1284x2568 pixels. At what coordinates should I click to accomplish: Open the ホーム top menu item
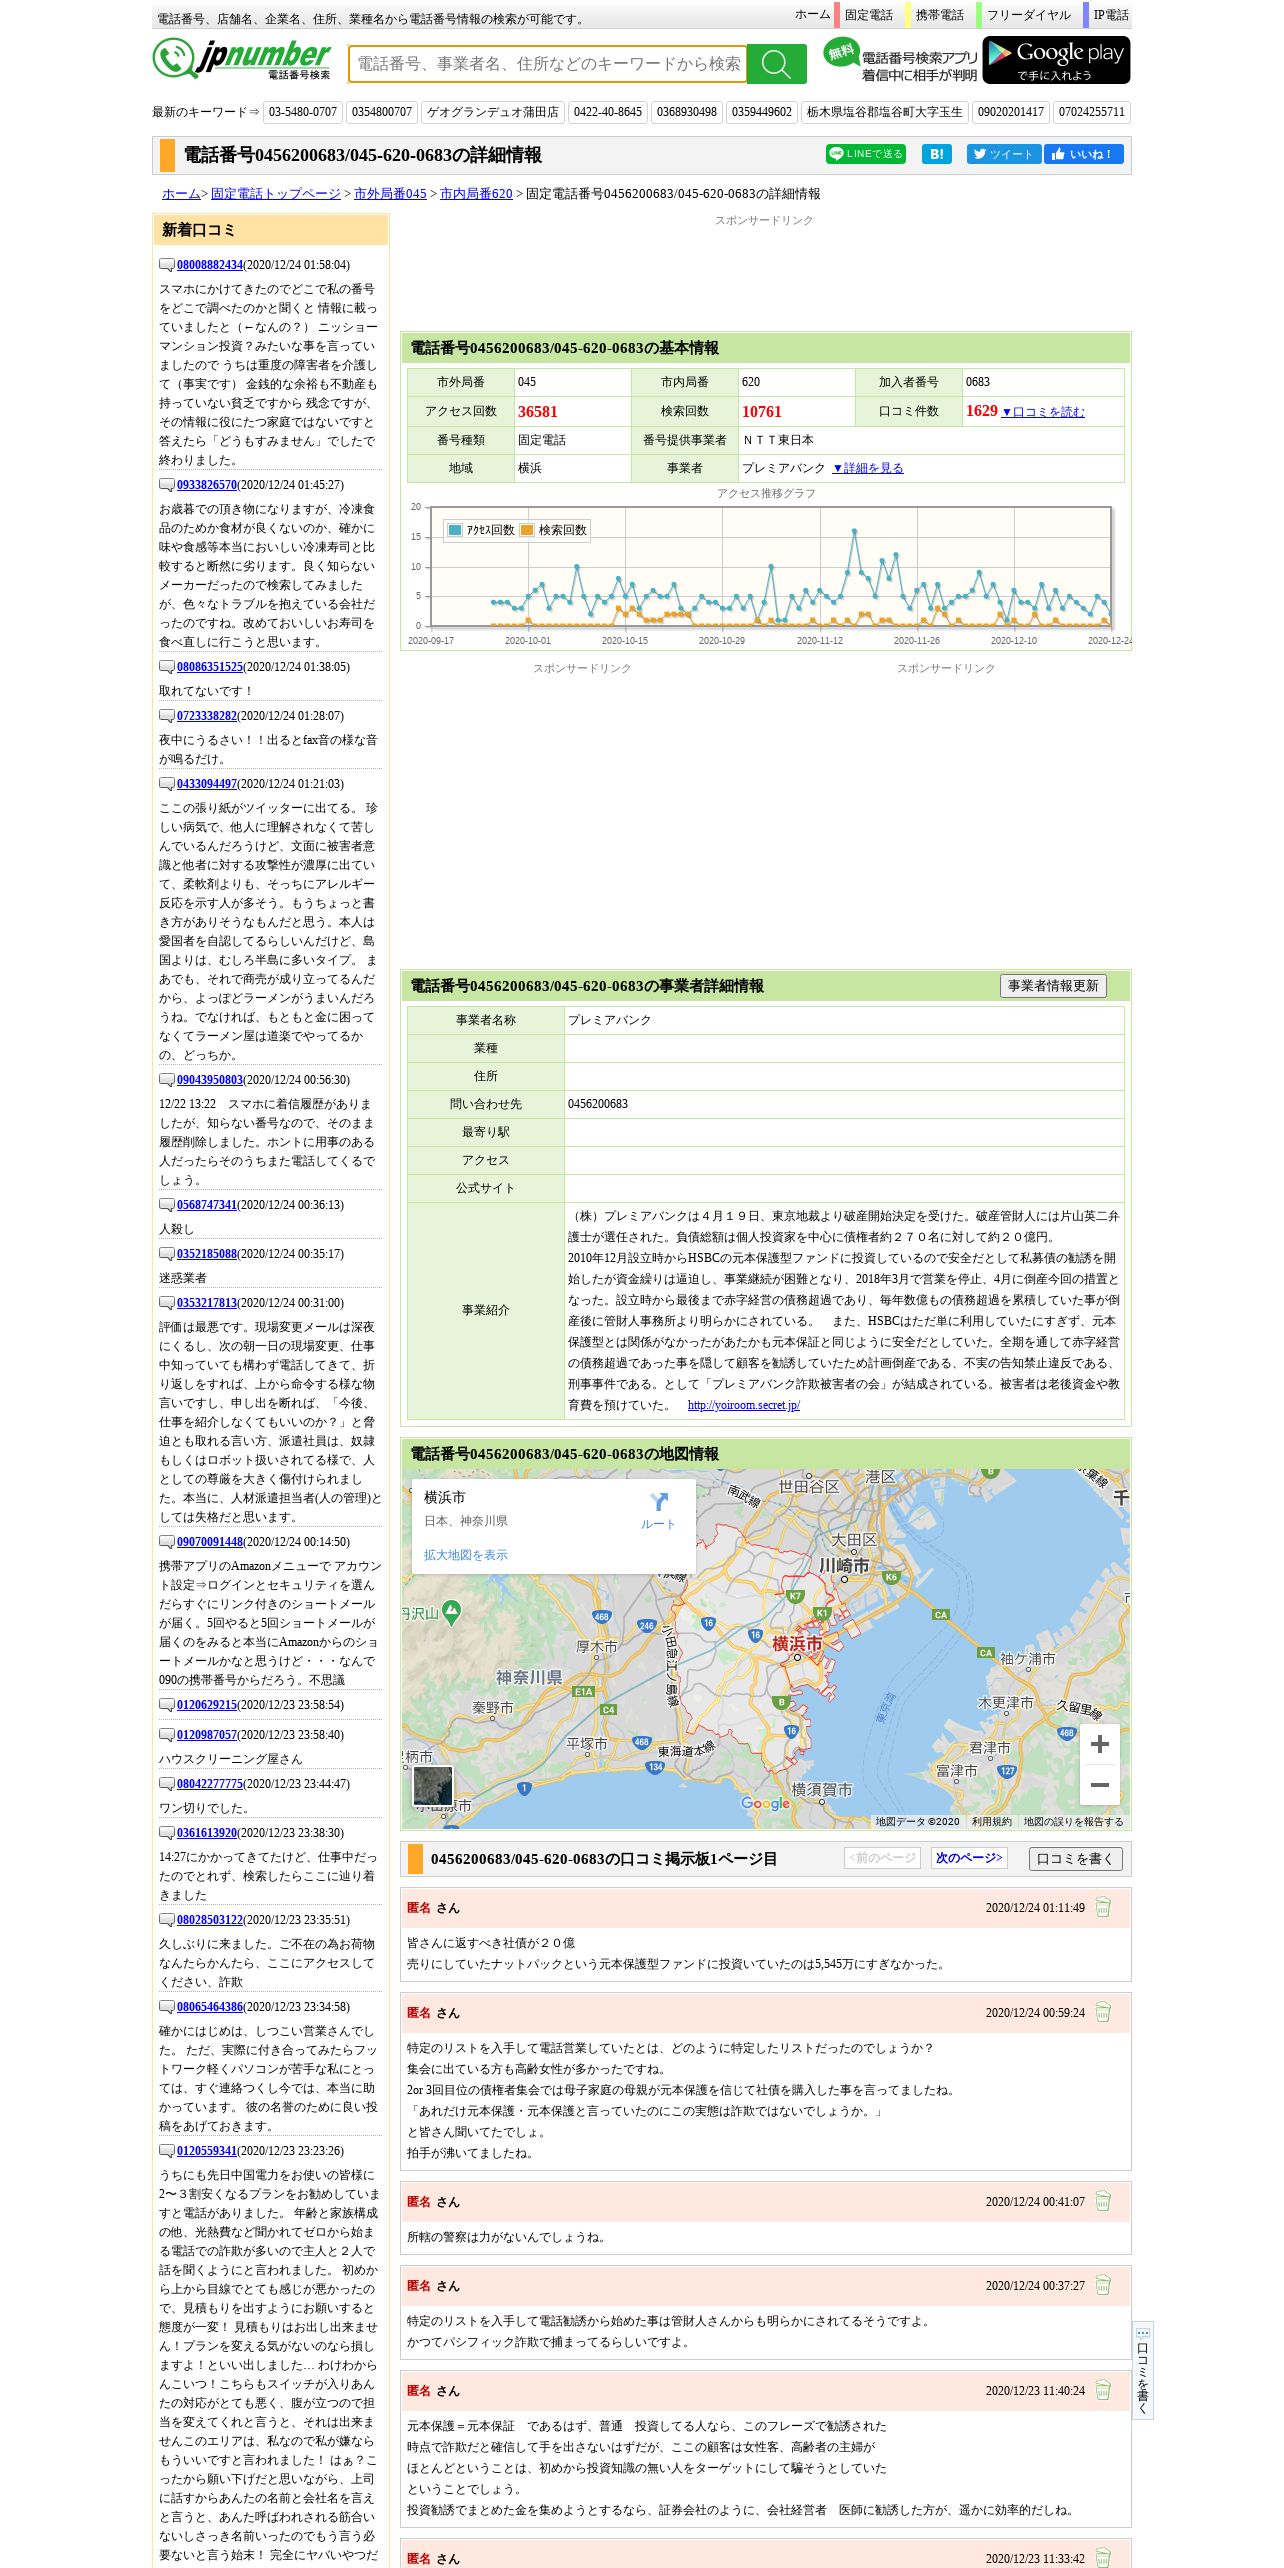click(x=812, y=15)
